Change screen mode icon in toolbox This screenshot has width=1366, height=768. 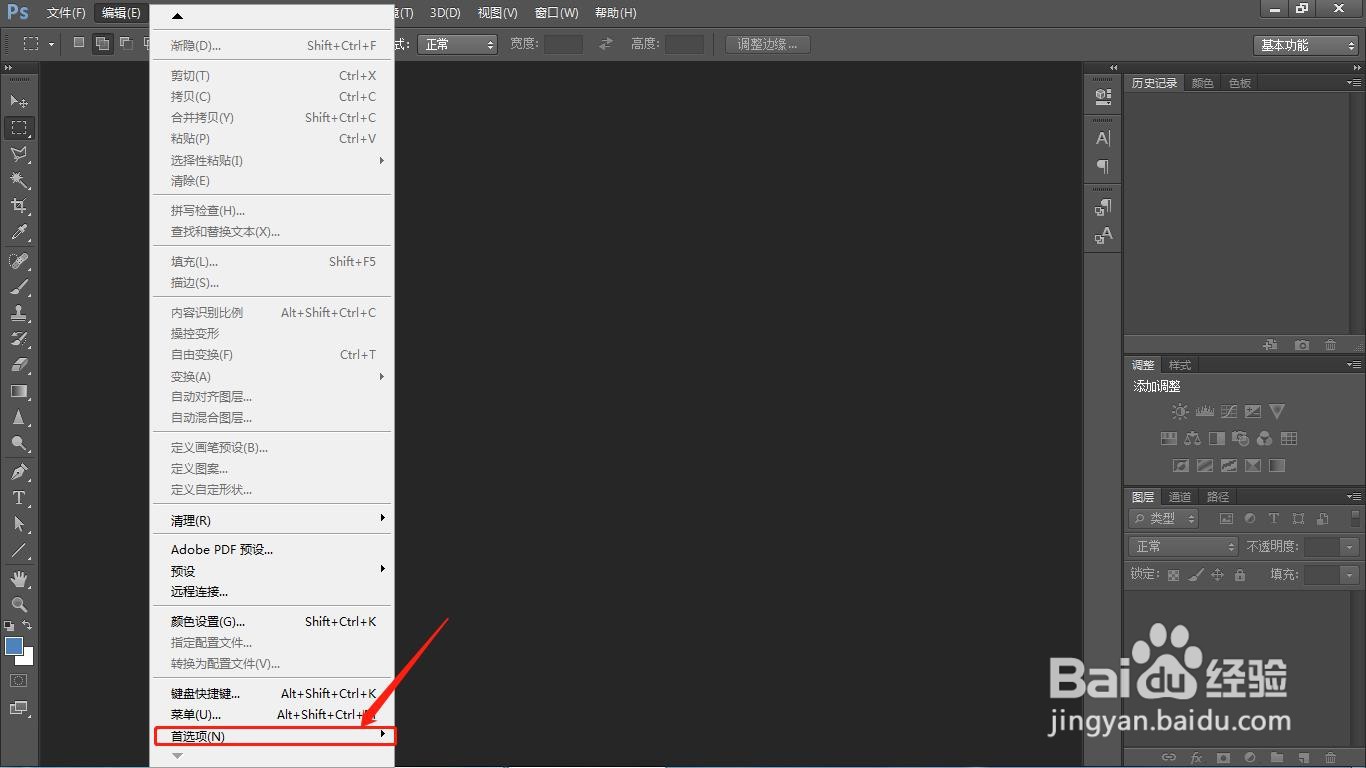(19, 708)
